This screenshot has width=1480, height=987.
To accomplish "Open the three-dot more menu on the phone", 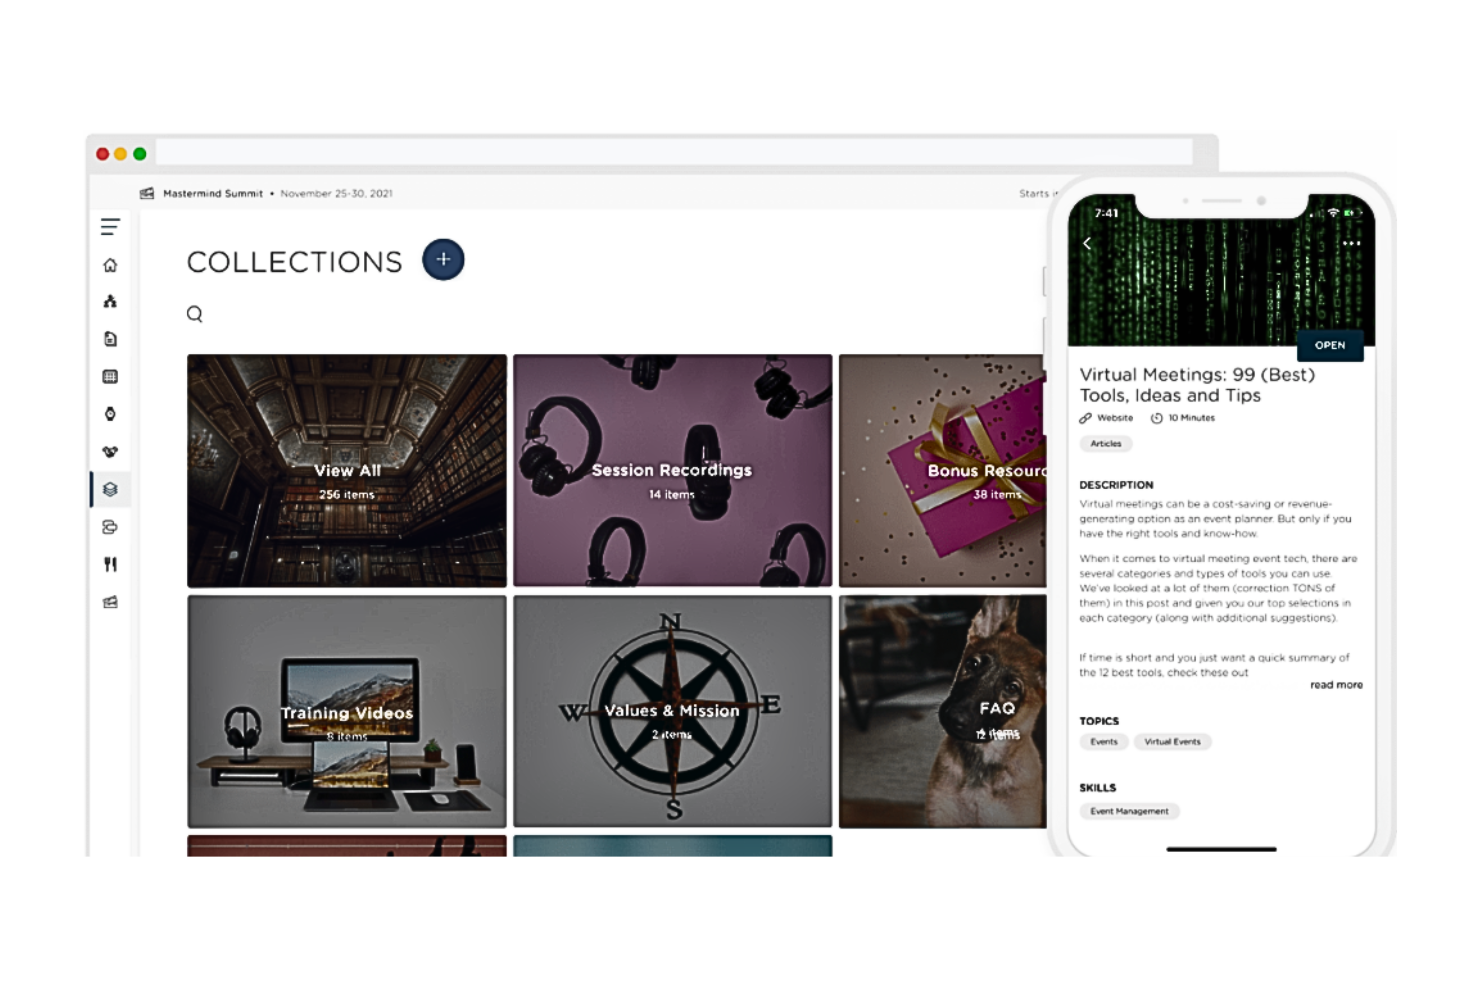I will coord(1351,243).
